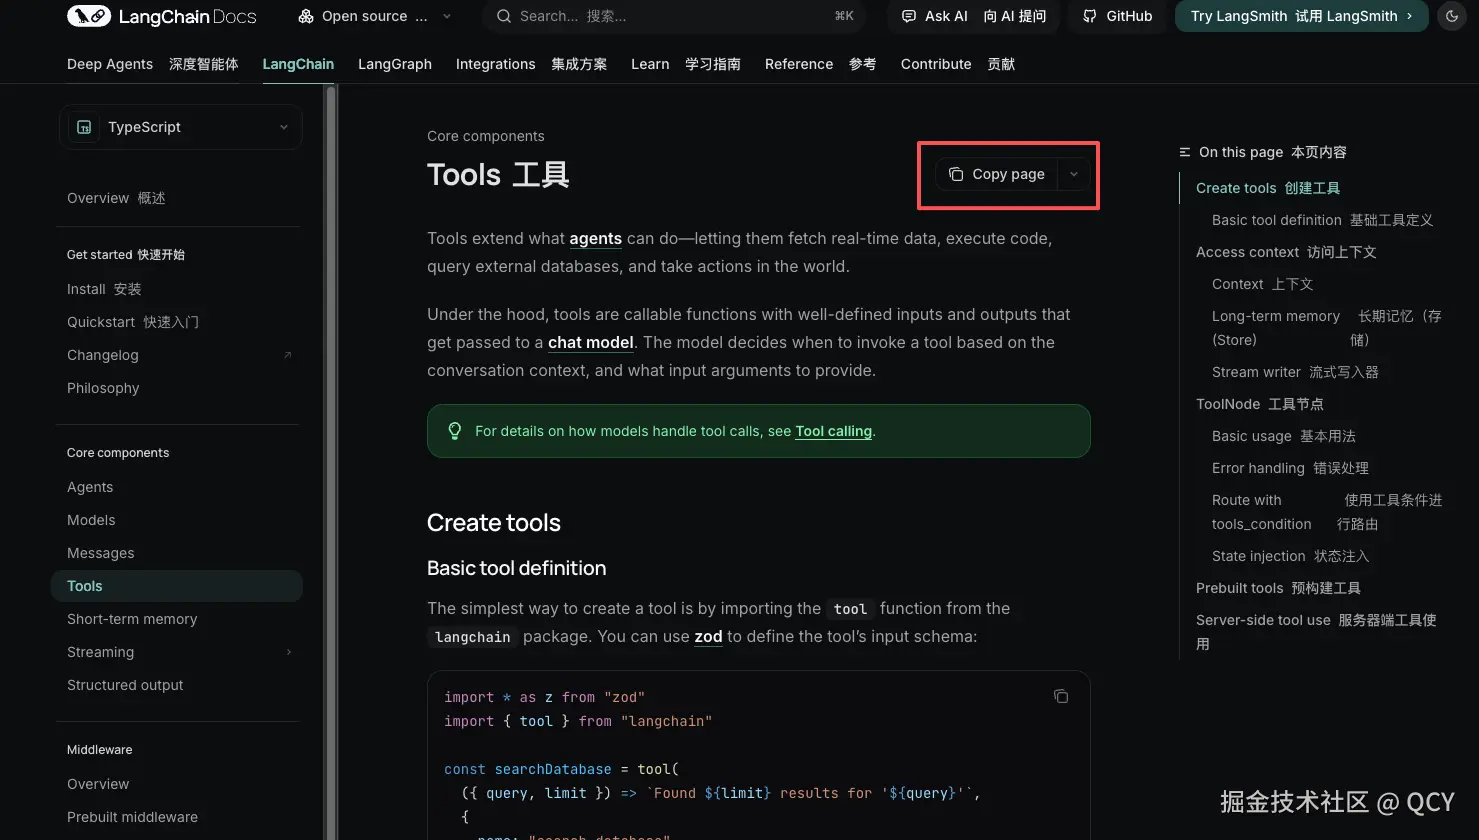Jump to Long-term memory (Store) section

point(1327,328)
